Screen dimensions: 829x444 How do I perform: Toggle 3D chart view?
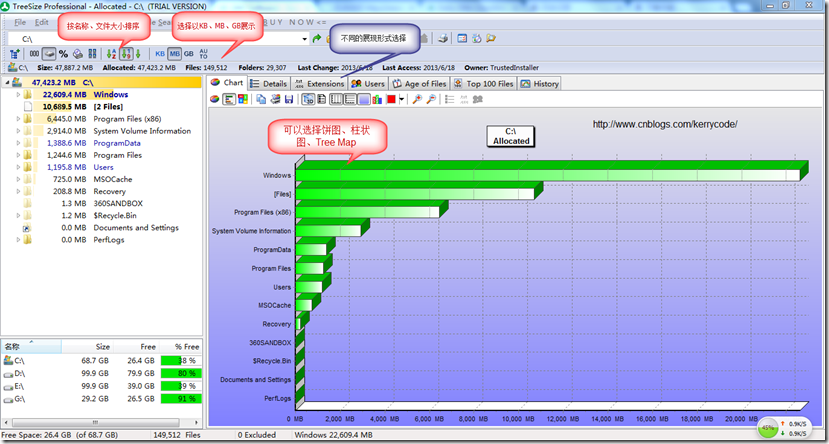coord(308,99)
